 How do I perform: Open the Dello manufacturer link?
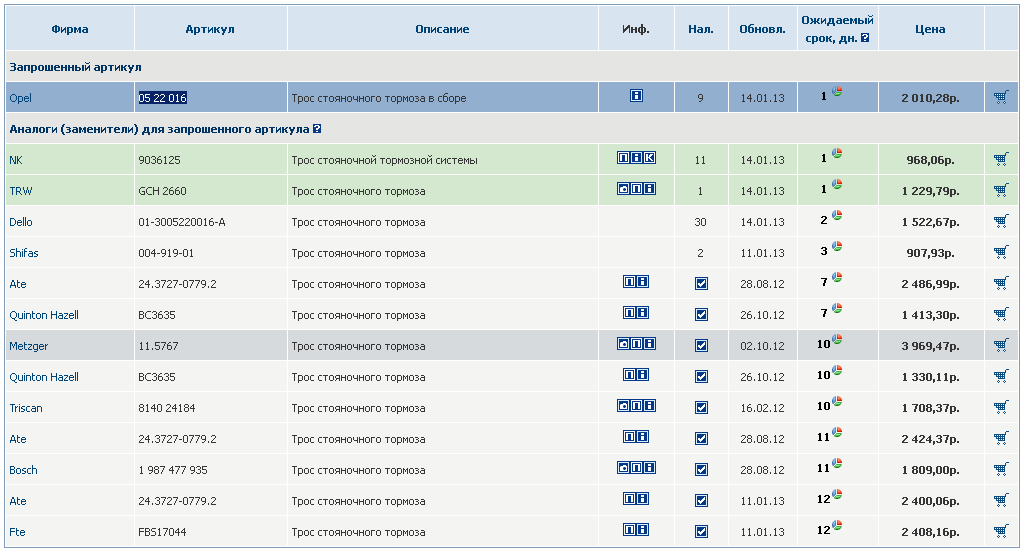tap(21, 222)
